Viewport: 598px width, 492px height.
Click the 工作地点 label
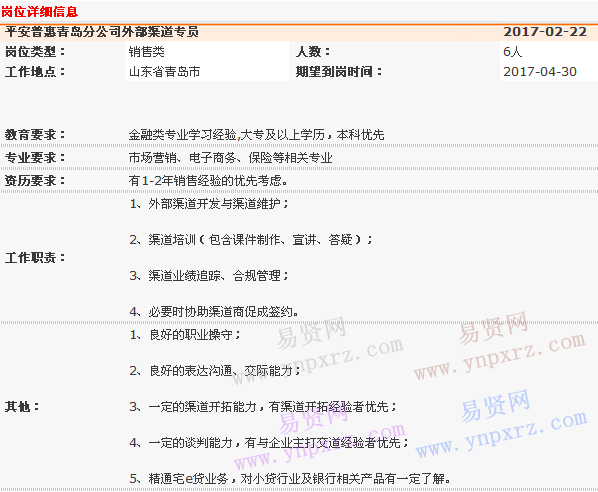pyautogui.click(x=35, y=71)
